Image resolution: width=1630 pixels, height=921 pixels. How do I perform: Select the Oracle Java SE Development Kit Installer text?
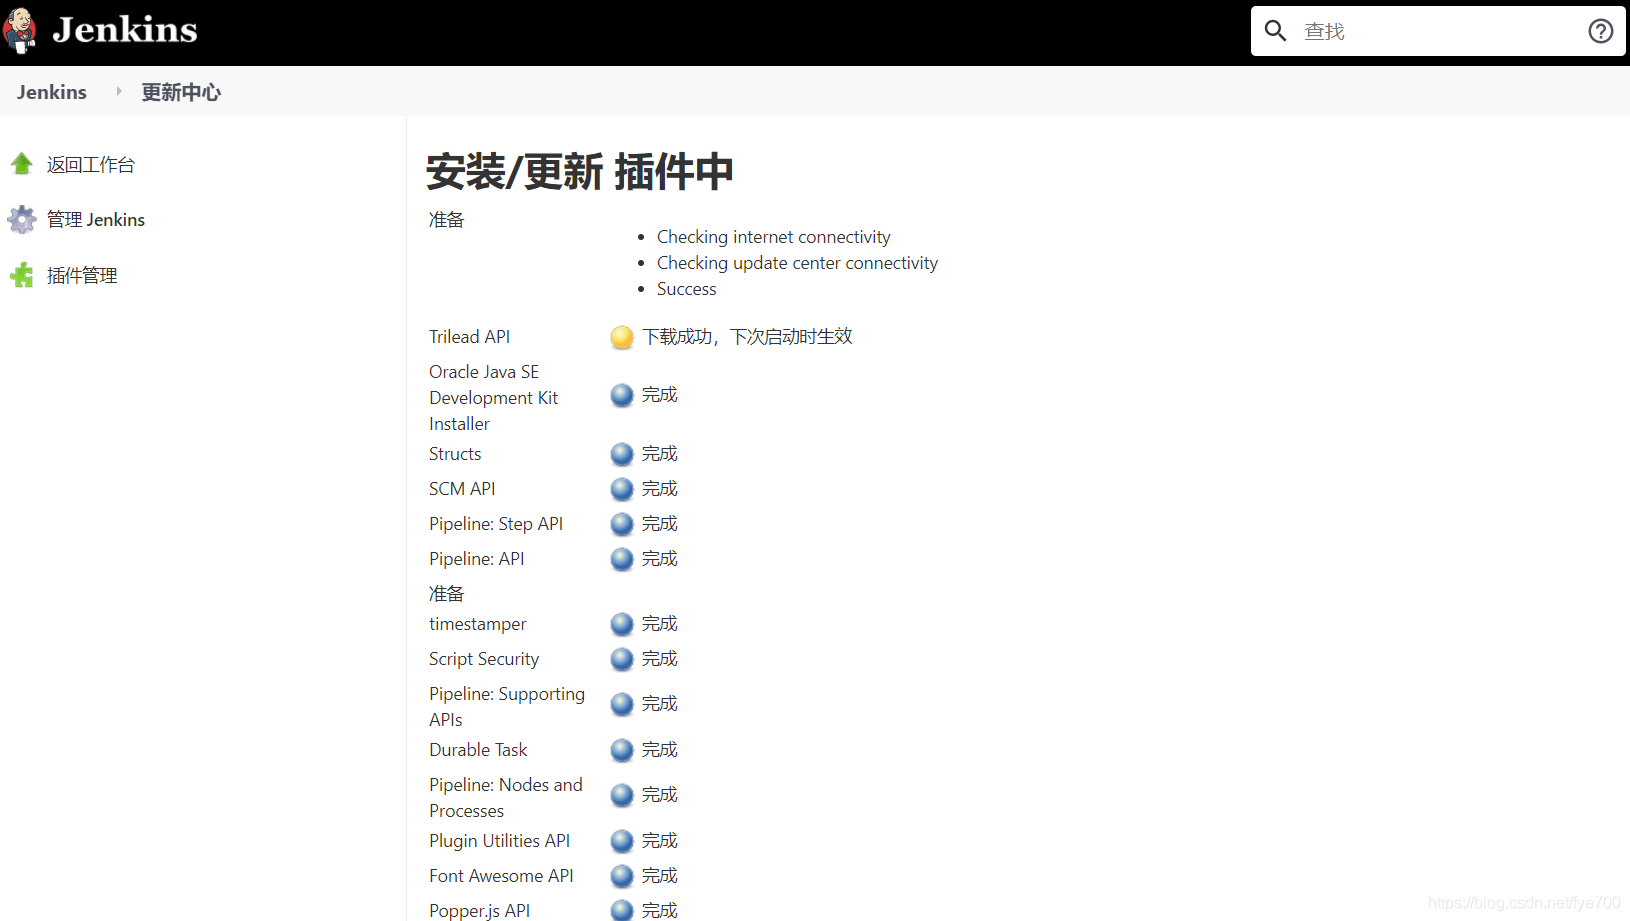(x=493, y=398)
